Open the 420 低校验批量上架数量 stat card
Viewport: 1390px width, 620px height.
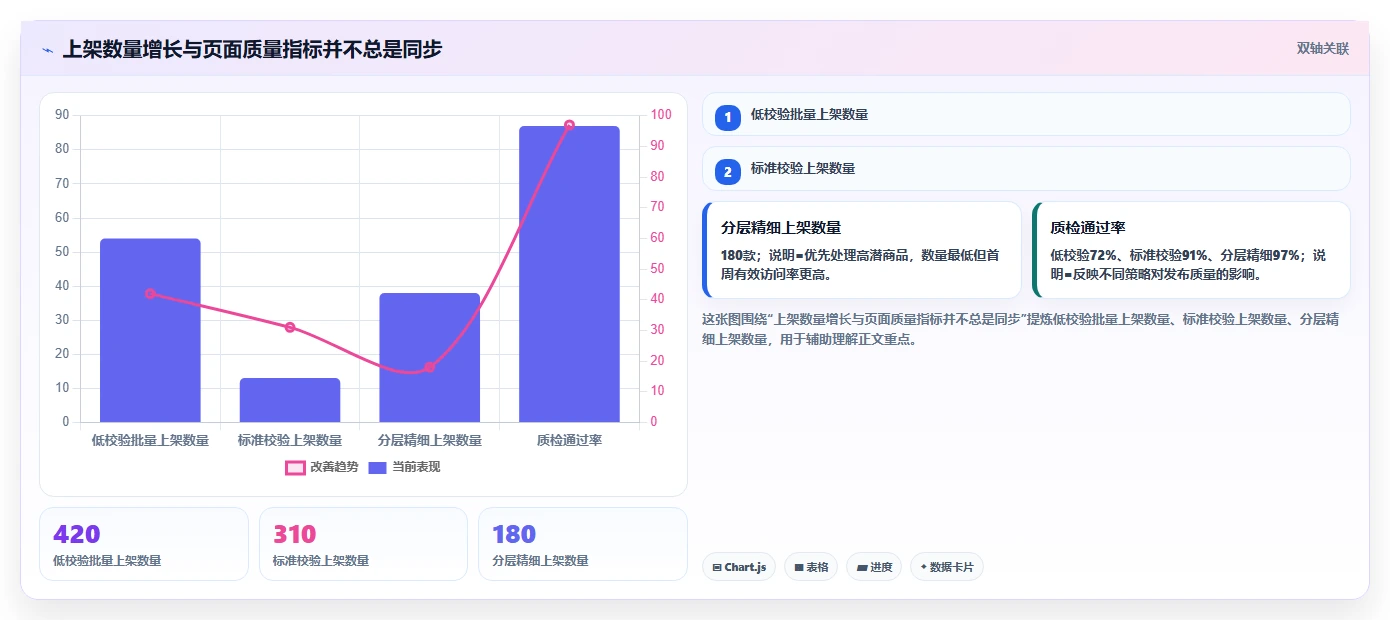[x=144, y=544]
